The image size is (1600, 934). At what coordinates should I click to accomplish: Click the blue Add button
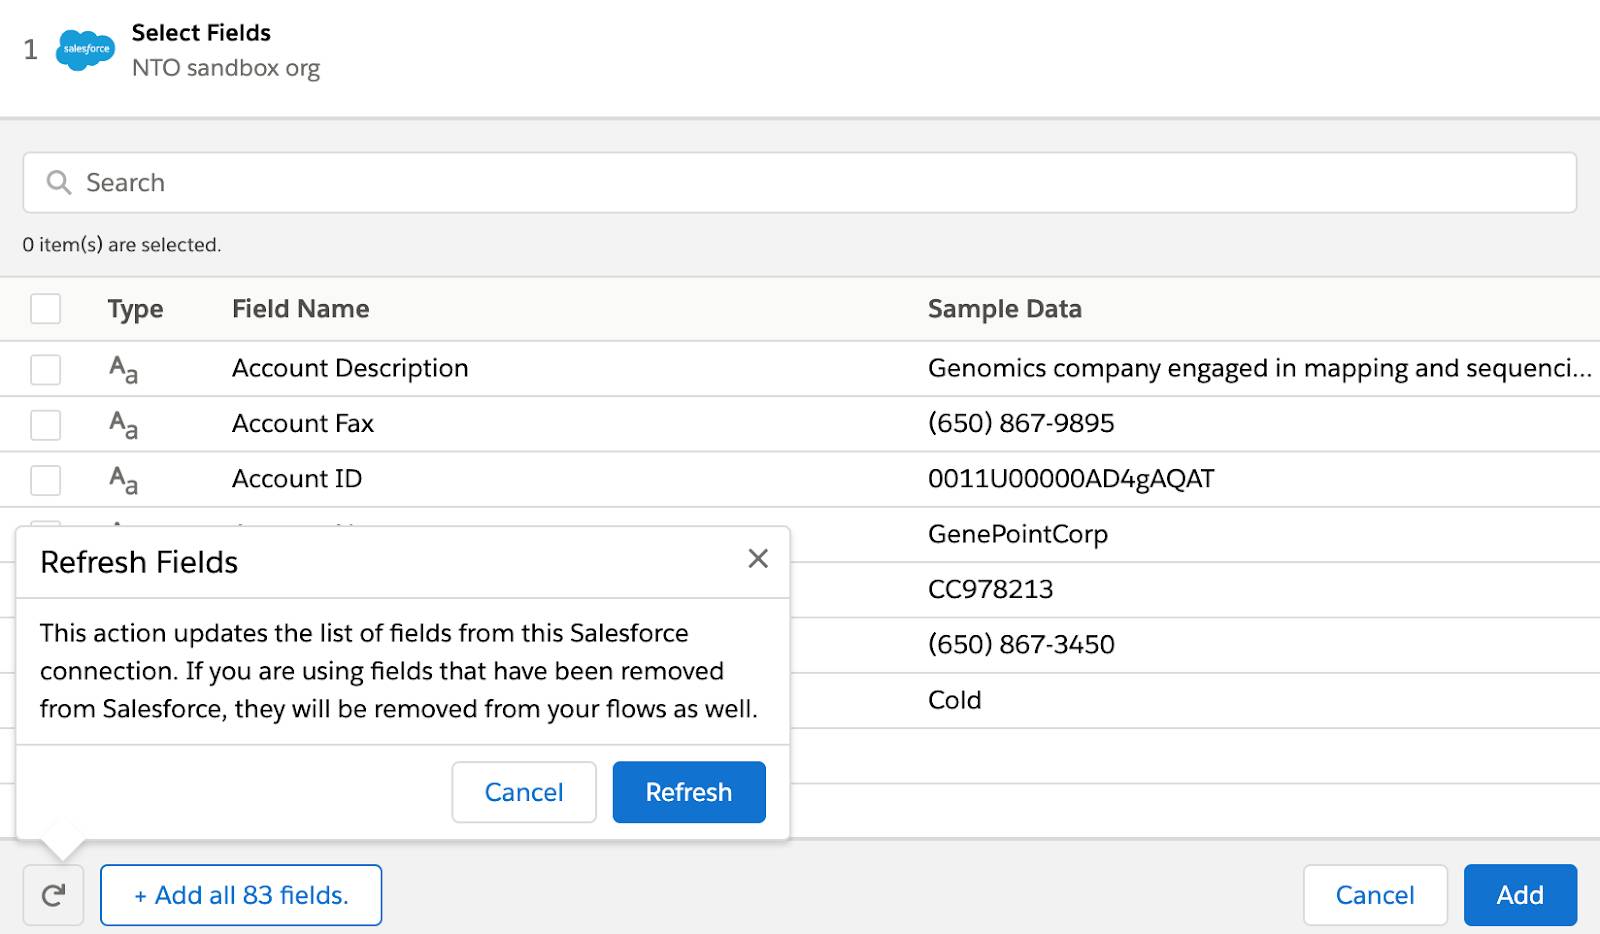[1520, 895]
